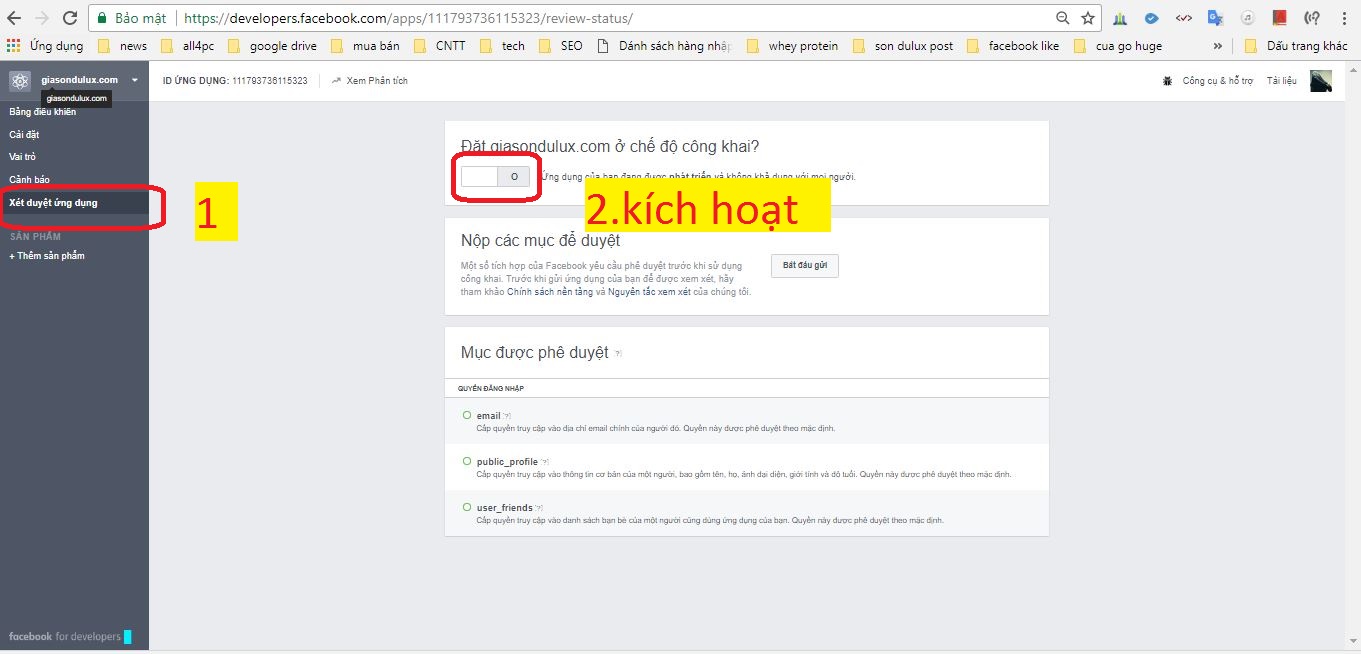
Task: Open the mua bán bookmarks folder
Action: click(364, 46)
